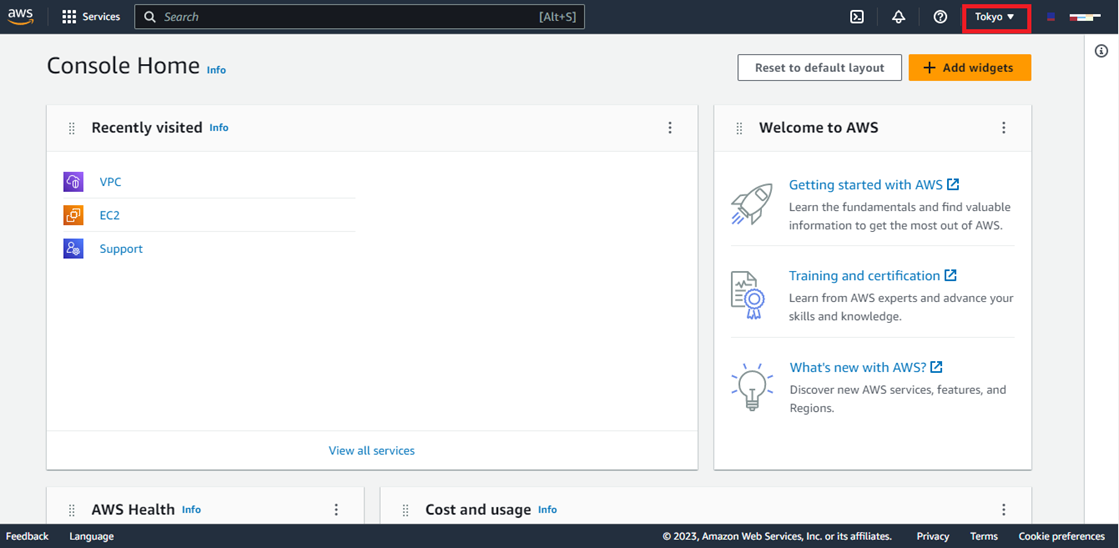Open Cost and usage widget options menu
The height and width of the screenshot is (548, 1119).
point(1003,509)
